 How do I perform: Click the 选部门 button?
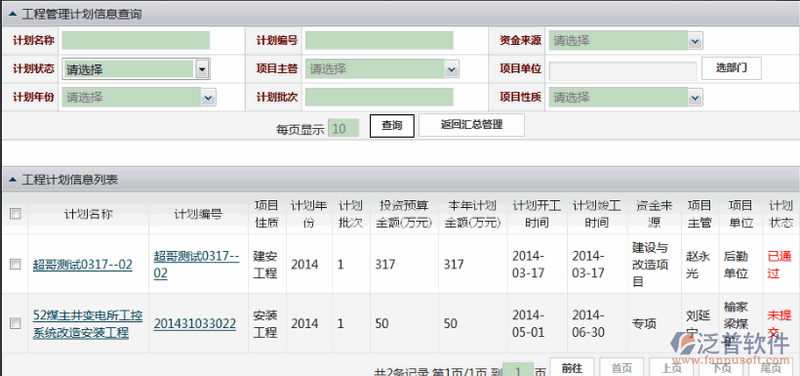pos(732,68)
